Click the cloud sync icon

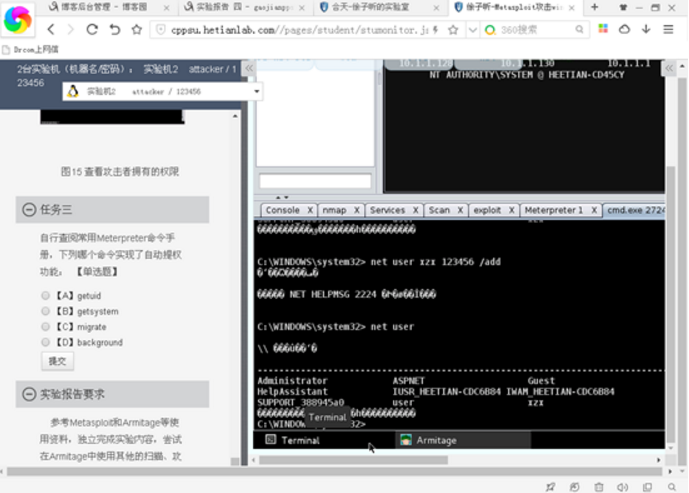(x=624, y=29)
